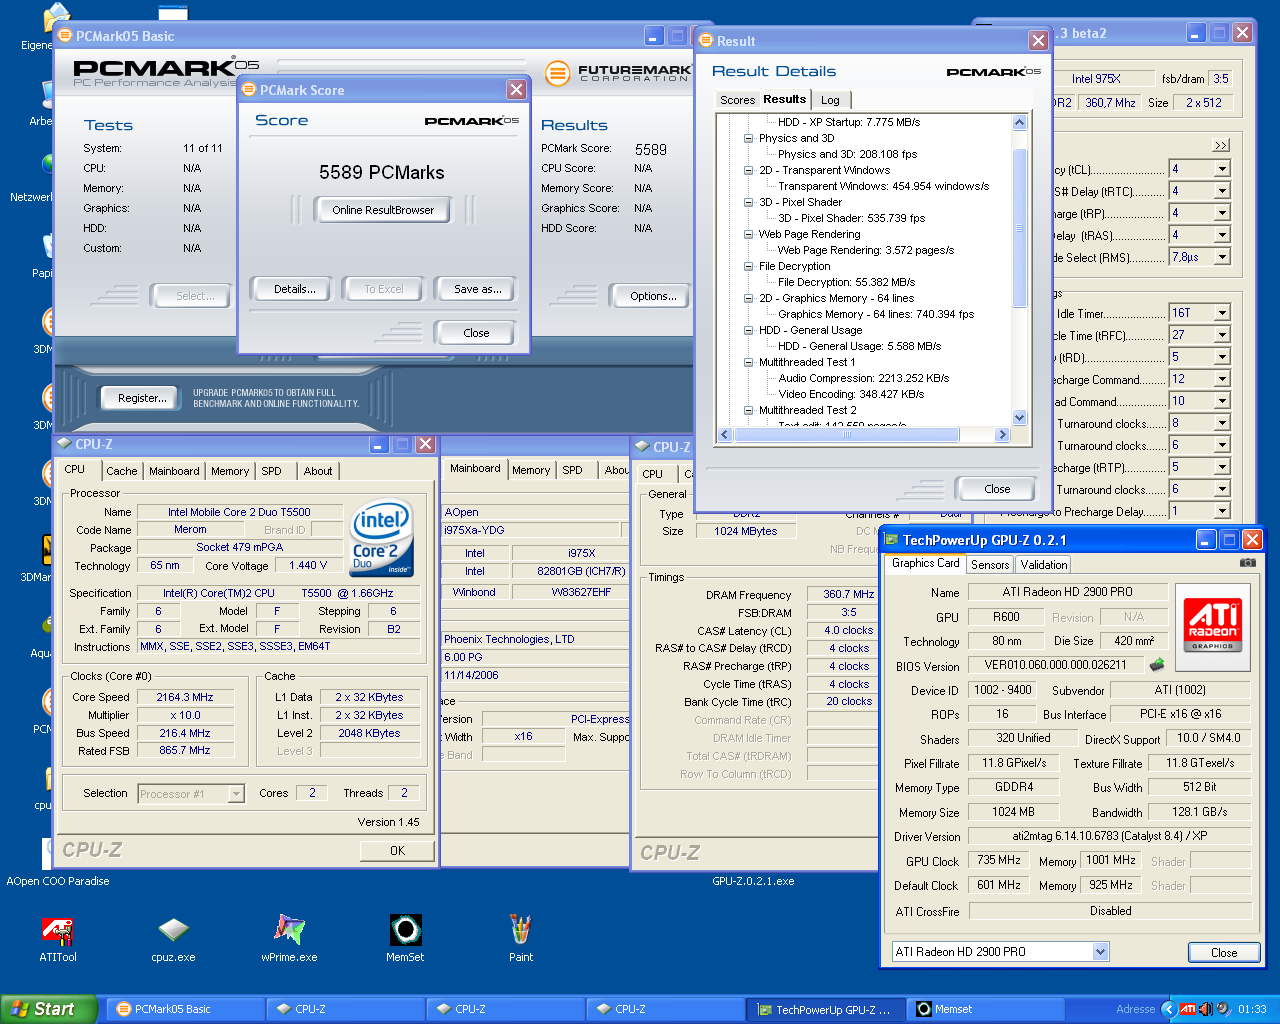Click Close in the GPU-Z window
This screenshot has height=1024, width=1280.
click(x=1224, y=953)
